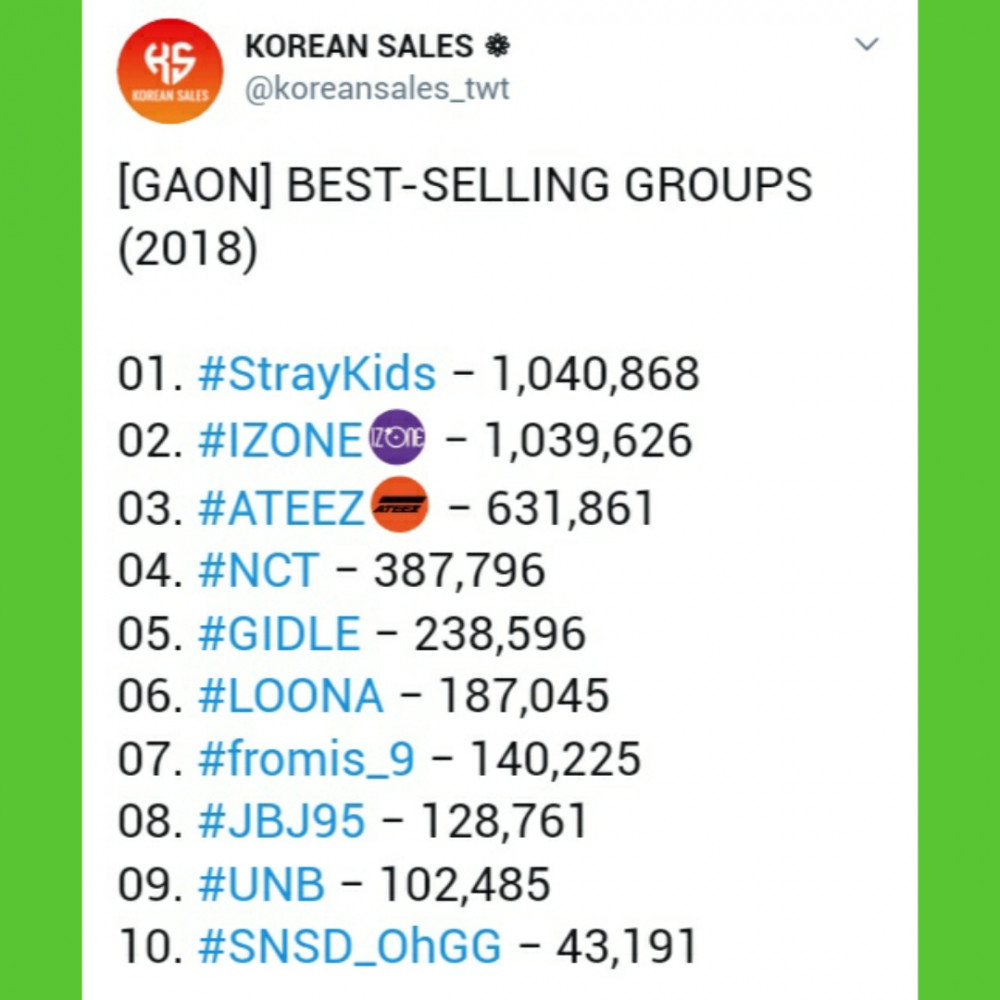Open the Korean Sales profile avatar
Viewport: 1000px width, 1000px height.
click(x=169, y=71)
